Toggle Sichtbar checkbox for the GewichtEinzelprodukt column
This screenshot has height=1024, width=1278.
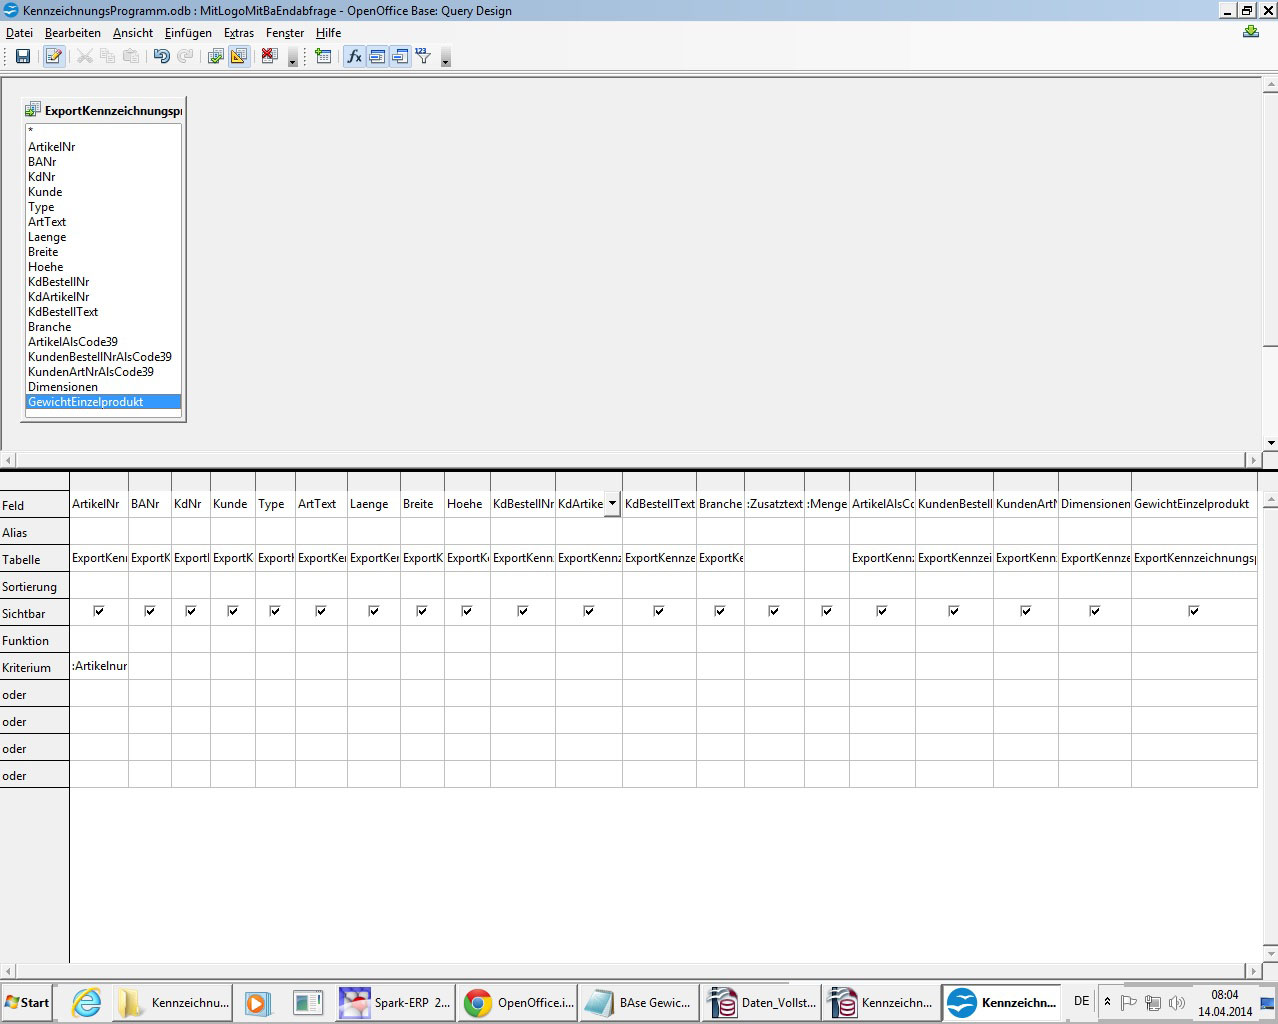click(x=1194, y=611)
